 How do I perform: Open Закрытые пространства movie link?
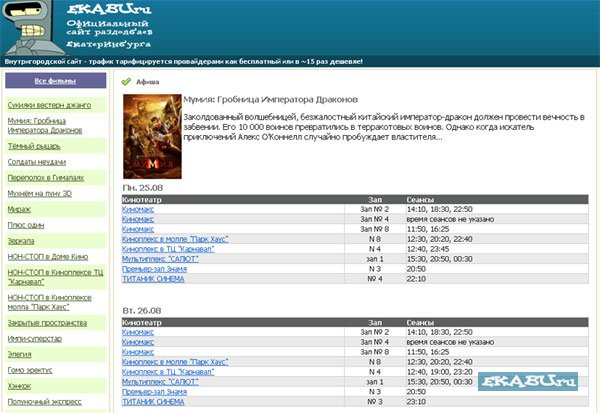tap(47, 323)
